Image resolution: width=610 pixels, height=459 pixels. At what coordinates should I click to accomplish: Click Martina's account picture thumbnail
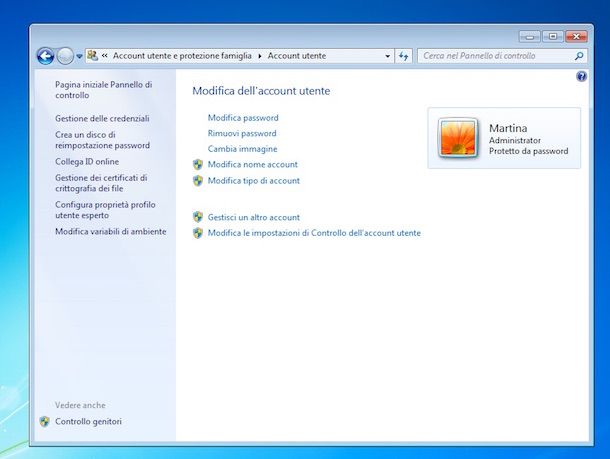click(459, 139)
